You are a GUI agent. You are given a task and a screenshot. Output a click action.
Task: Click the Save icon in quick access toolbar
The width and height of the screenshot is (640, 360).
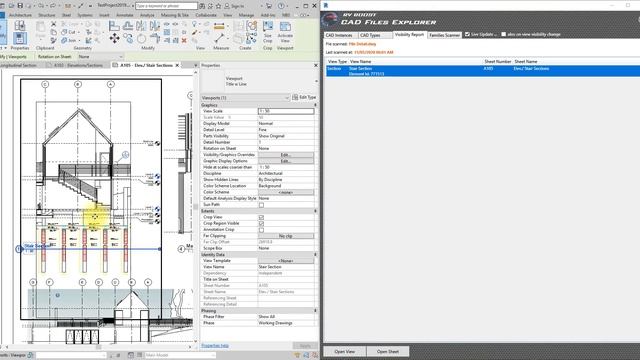(20, 6)
